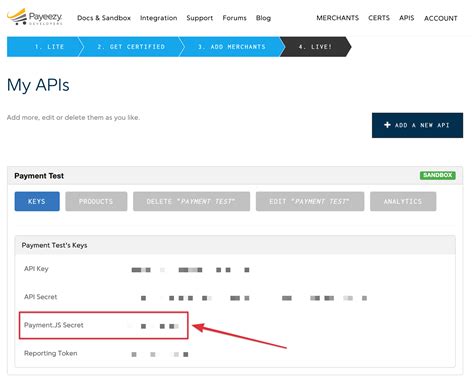Open the CERTS section

click(379, 18)
